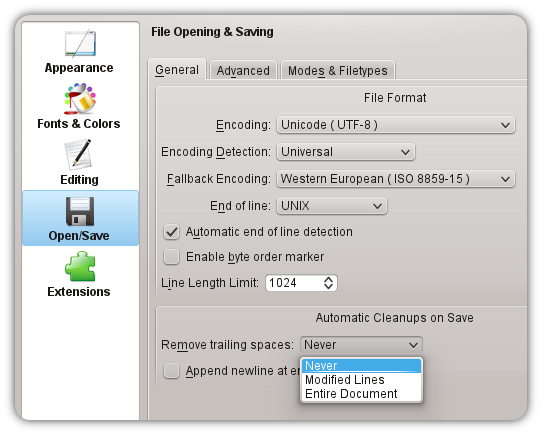This screenshot has width=542, height=435.
Task: Open the Extensions puzzle piece icon
Action: pos(80,266)
